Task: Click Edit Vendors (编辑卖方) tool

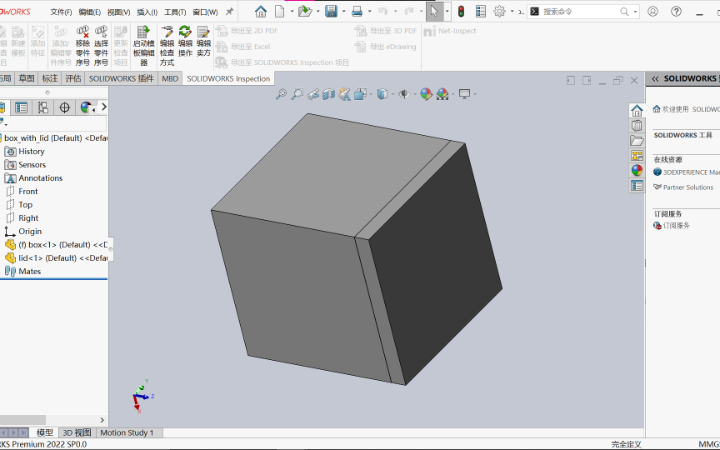Action: click(x=203, y=42)
